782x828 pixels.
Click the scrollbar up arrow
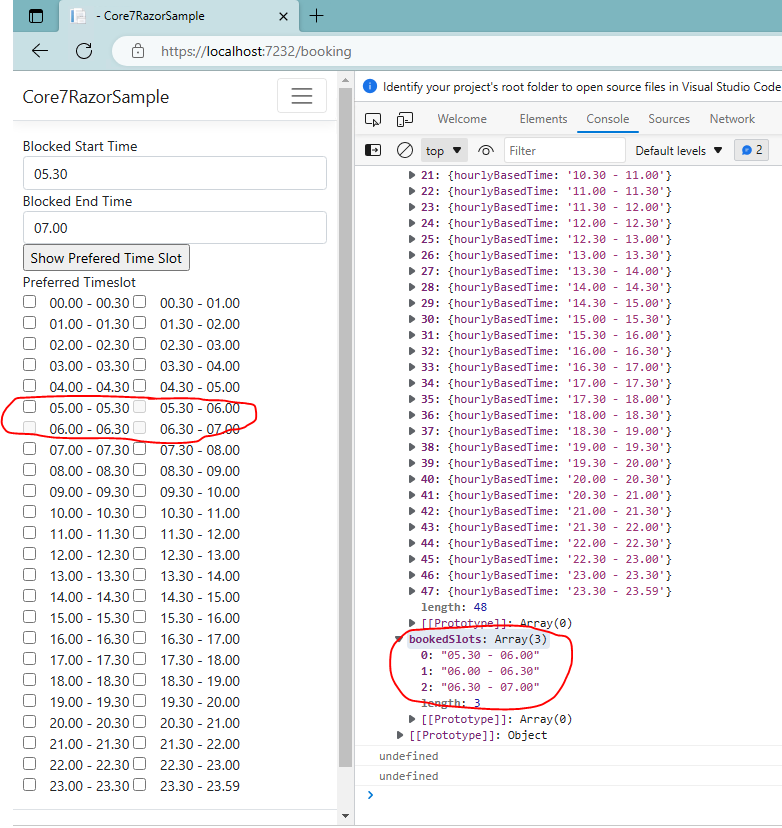click(x=345, y=80)
